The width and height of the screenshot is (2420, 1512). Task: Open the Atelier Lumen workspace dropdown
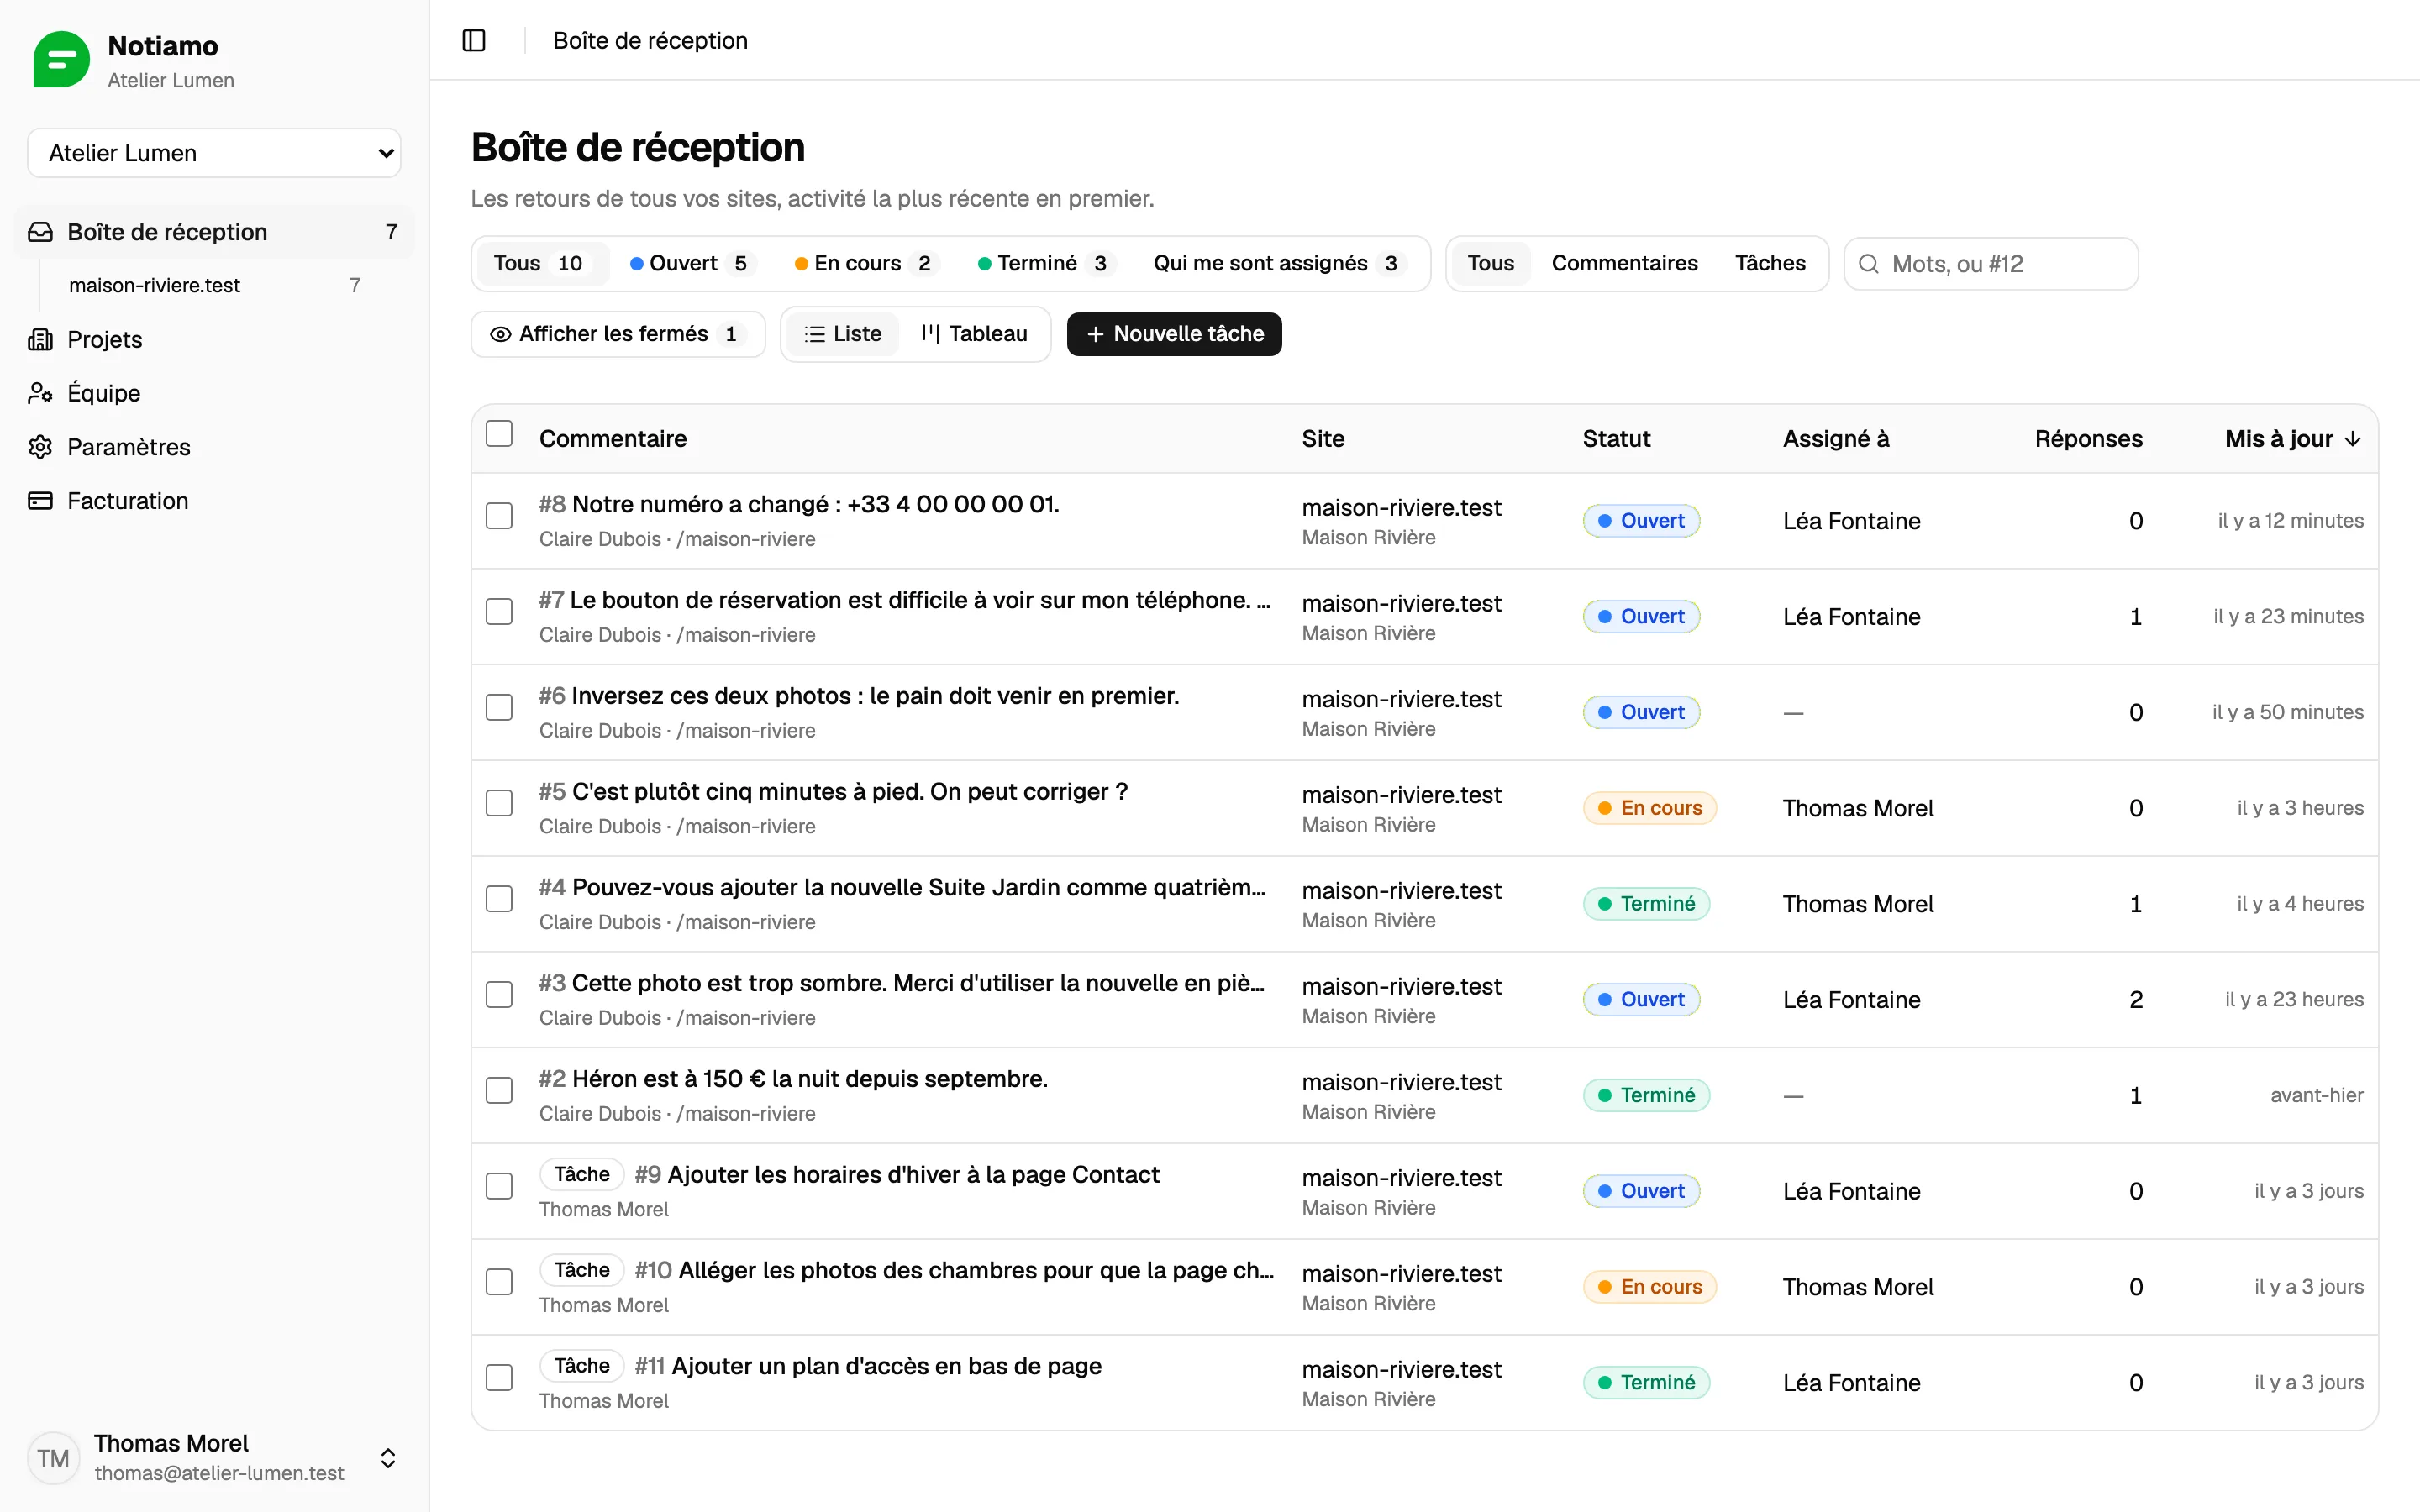[x=214, y=153]
